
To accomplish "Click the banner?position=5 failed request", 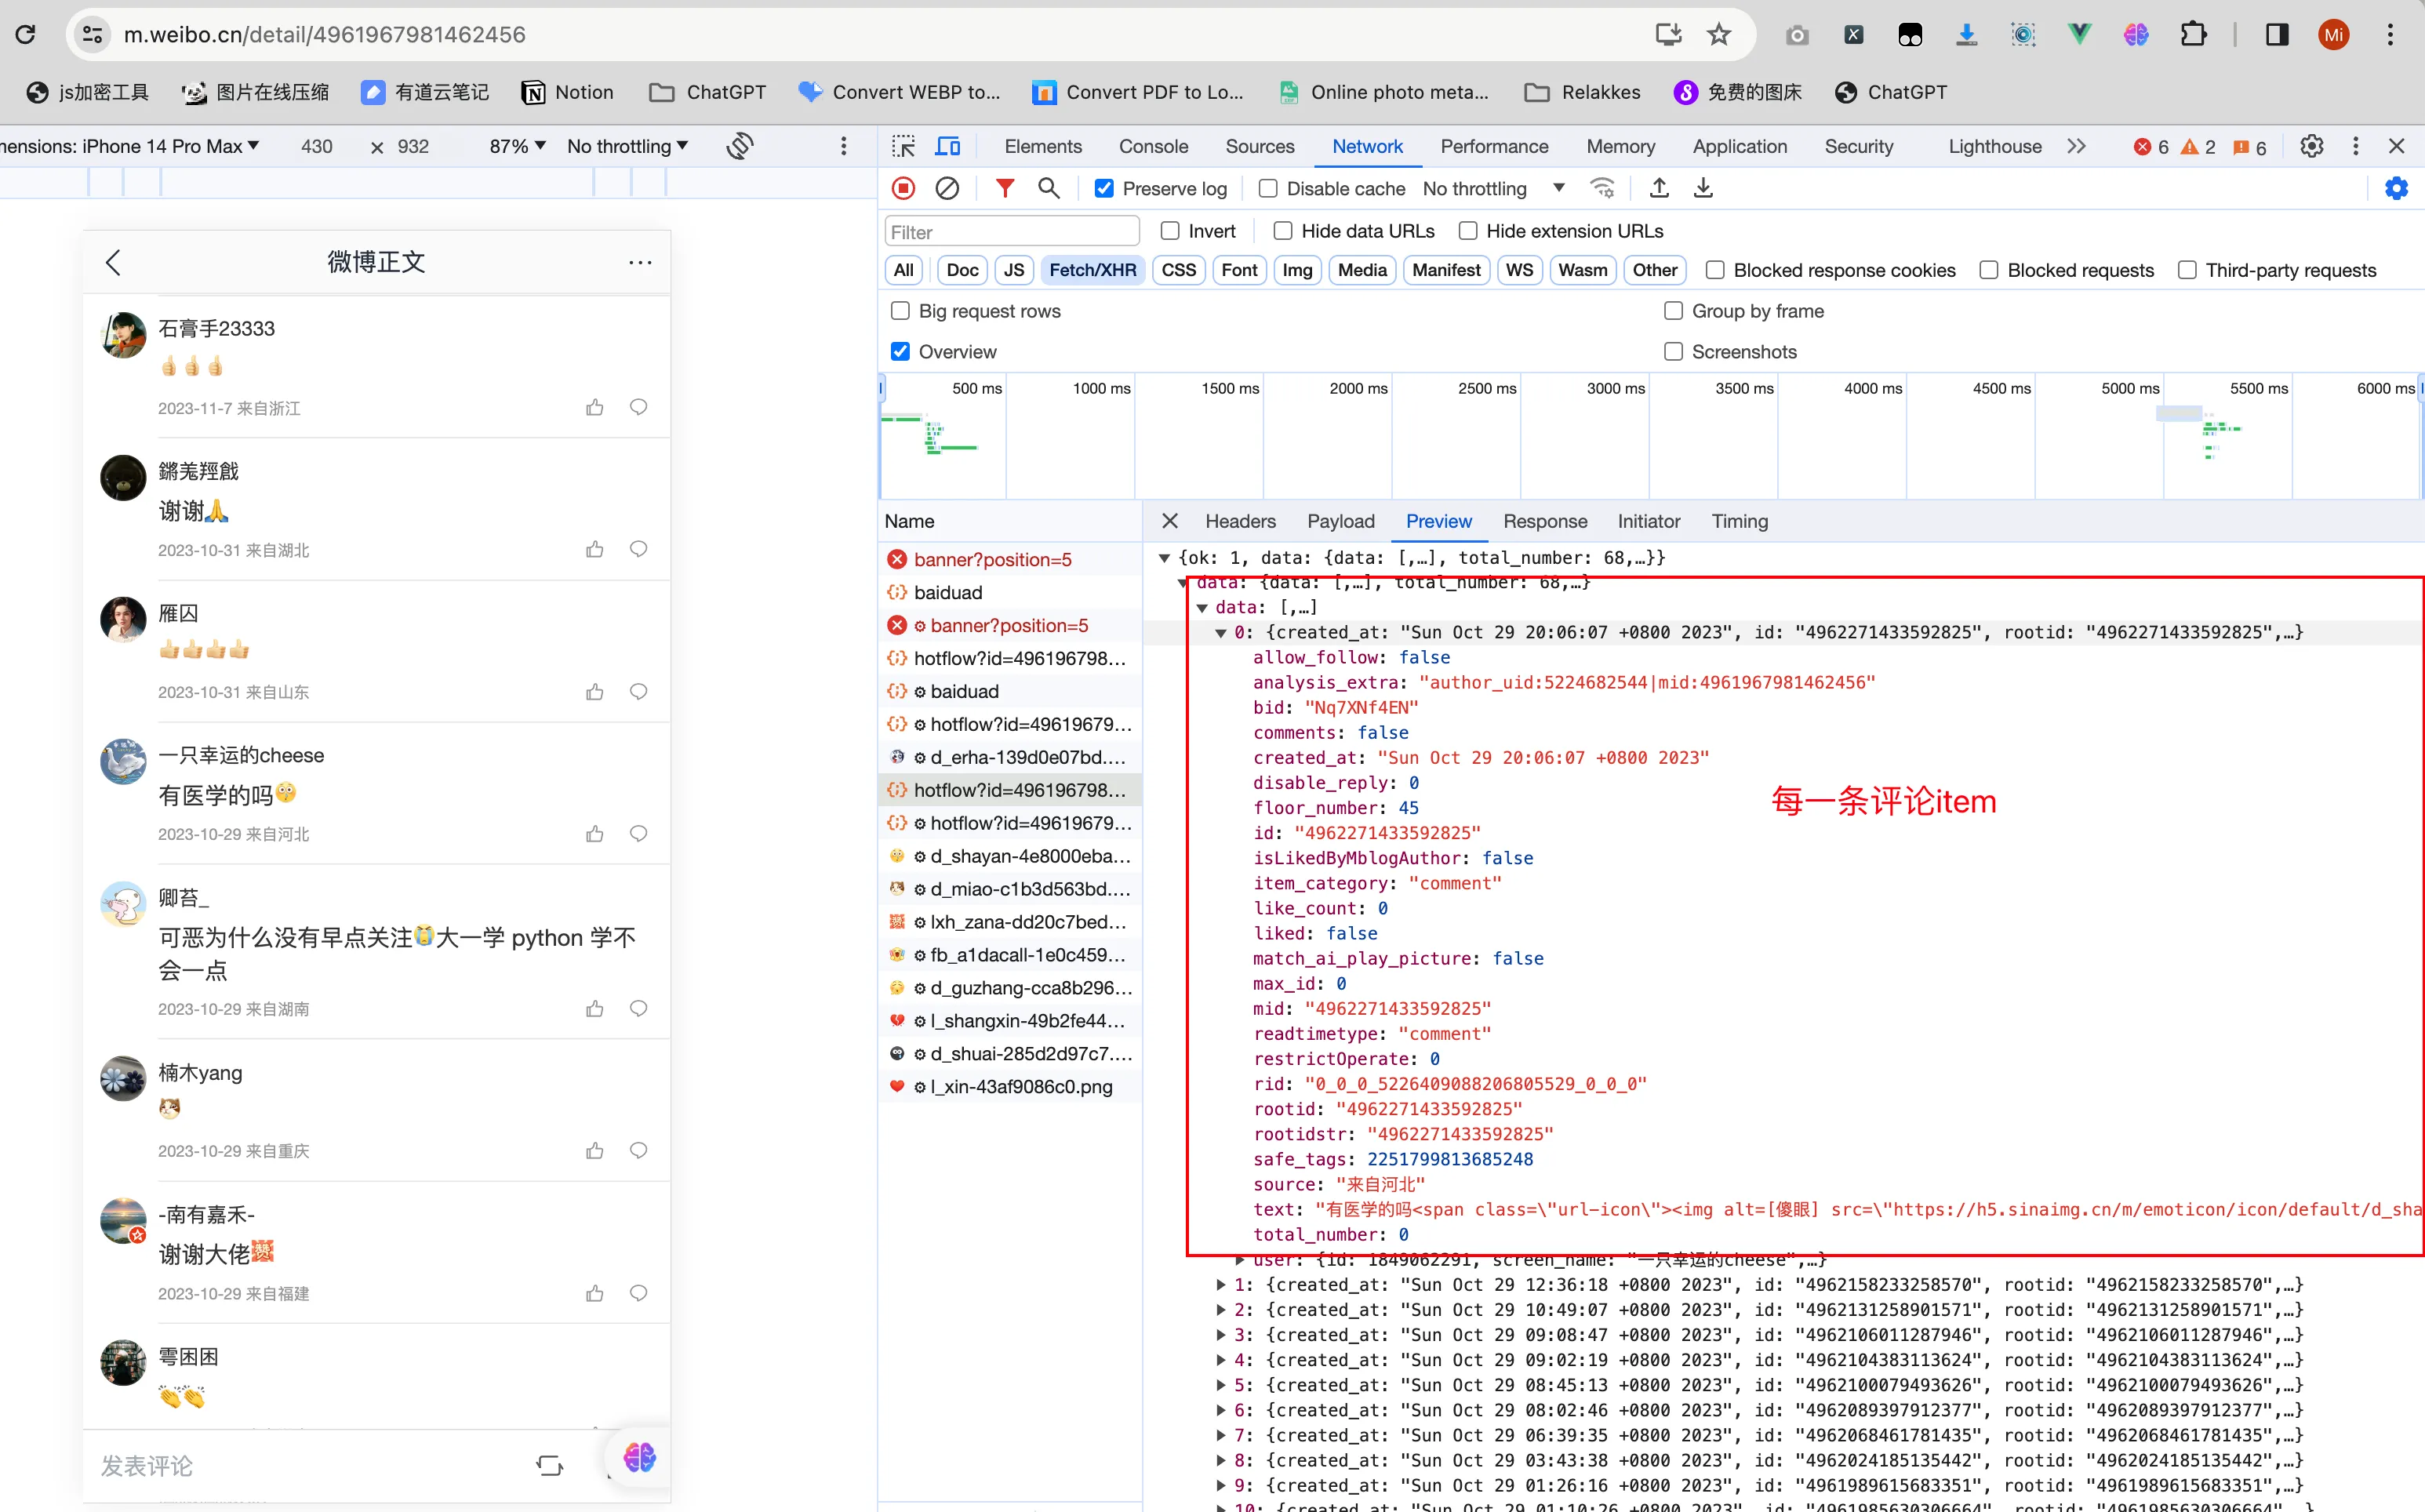I will (992, 559).
